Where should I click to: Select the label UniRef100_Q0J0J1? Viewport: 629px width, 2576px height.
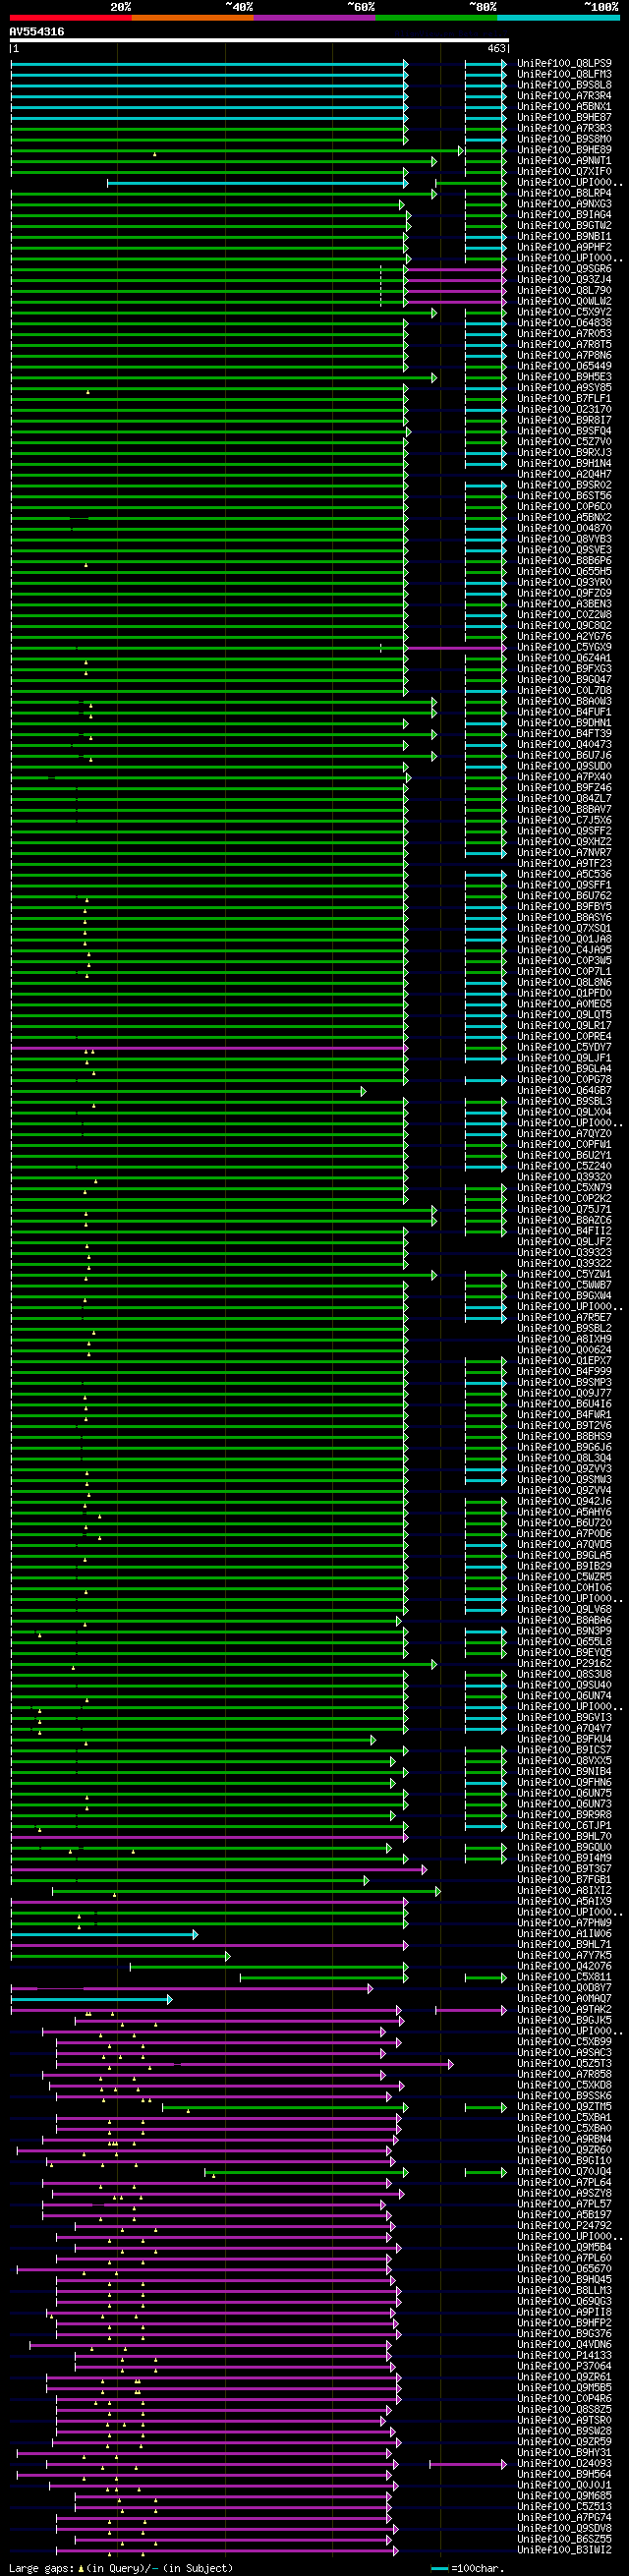pos(564,2485)
